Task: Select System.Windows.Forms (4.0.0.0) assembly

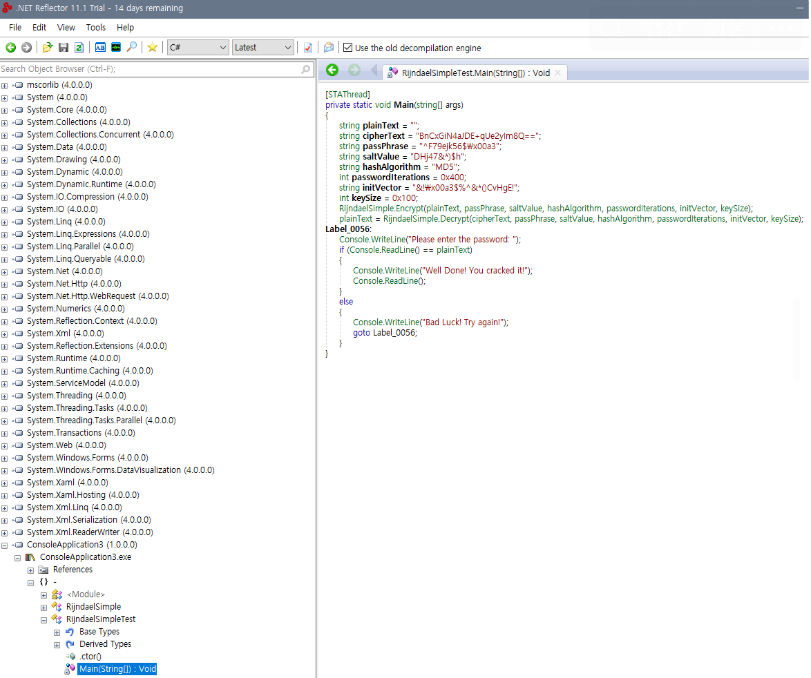Action: [x=87, y=458]
